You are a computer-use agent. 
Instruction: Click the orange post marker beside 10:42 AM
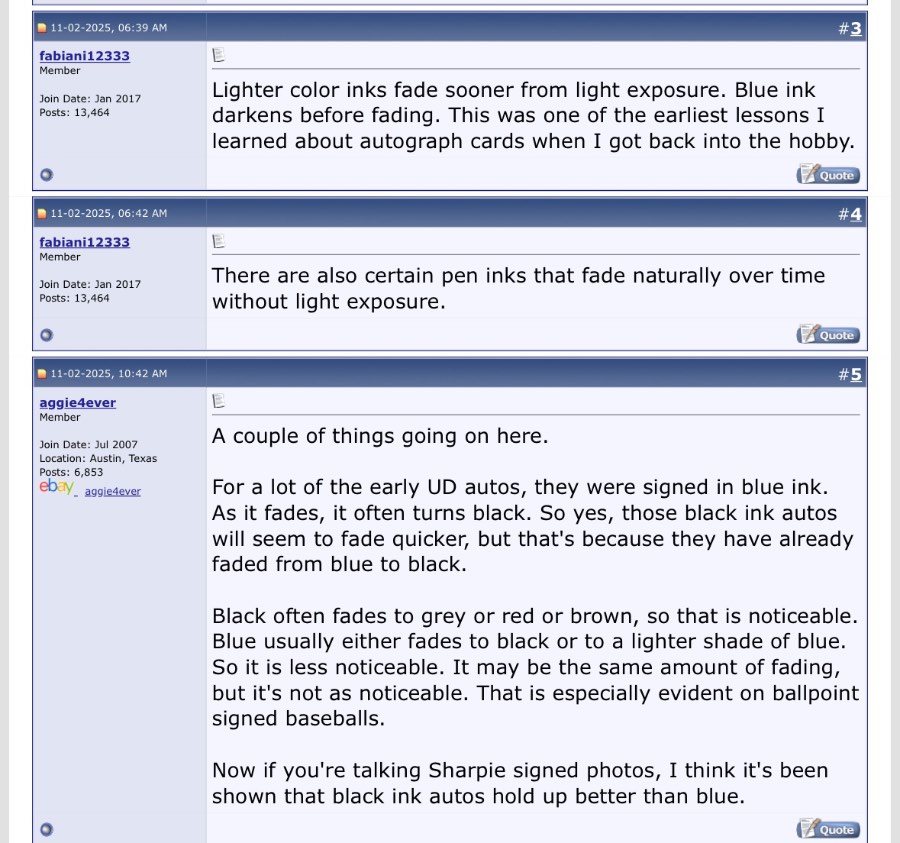coord(42,374)
